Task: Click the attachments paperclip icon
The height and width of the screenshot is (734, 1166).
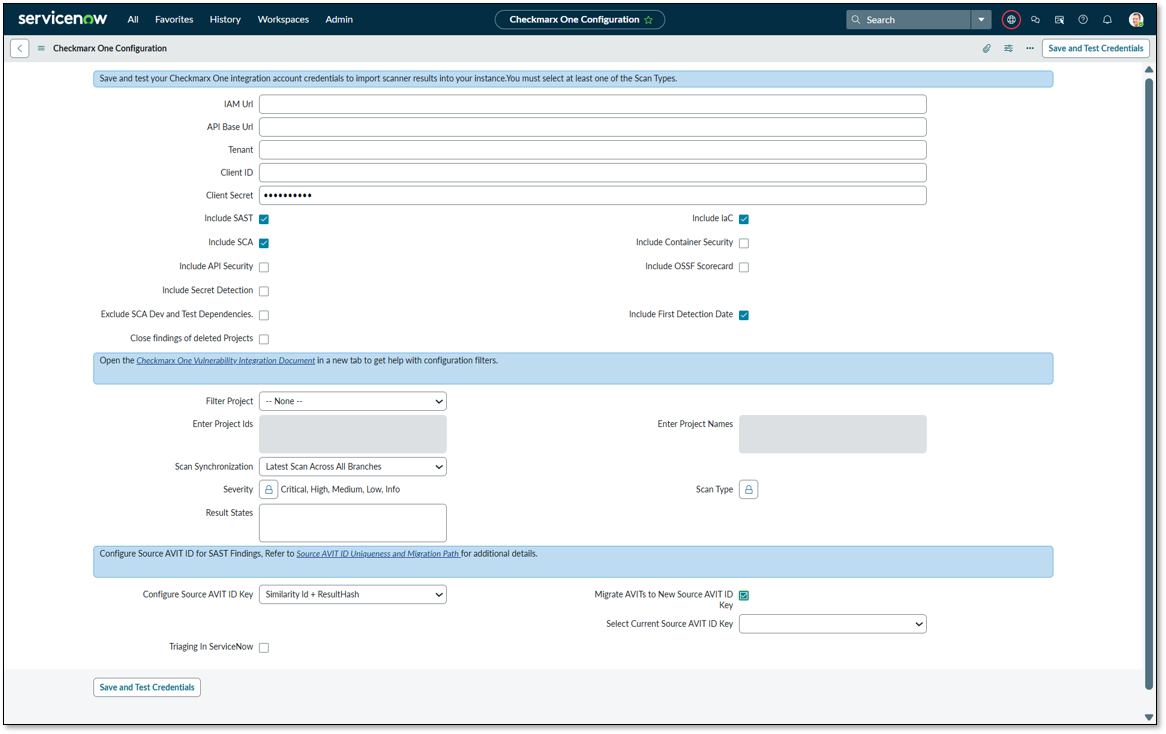Action: click(x=986, y=48)
